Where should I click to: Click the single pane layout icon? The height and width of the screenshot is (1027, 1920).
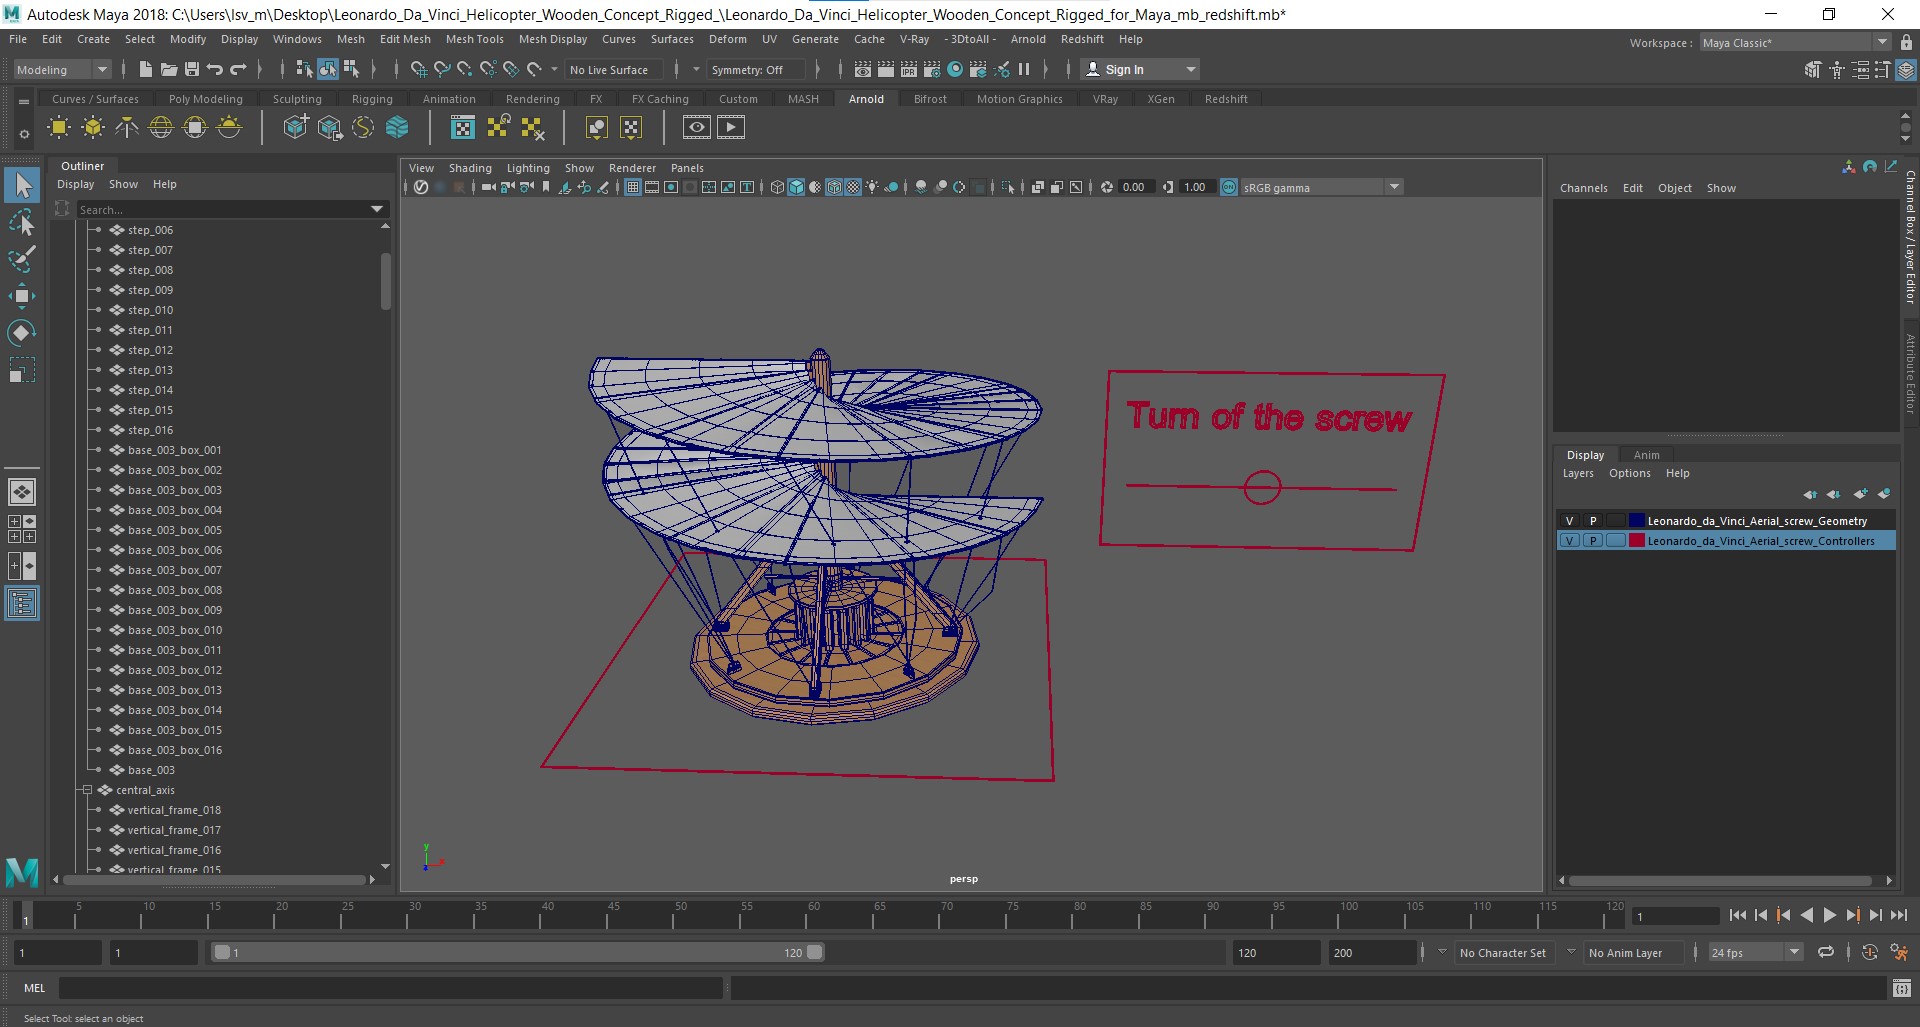22,492
